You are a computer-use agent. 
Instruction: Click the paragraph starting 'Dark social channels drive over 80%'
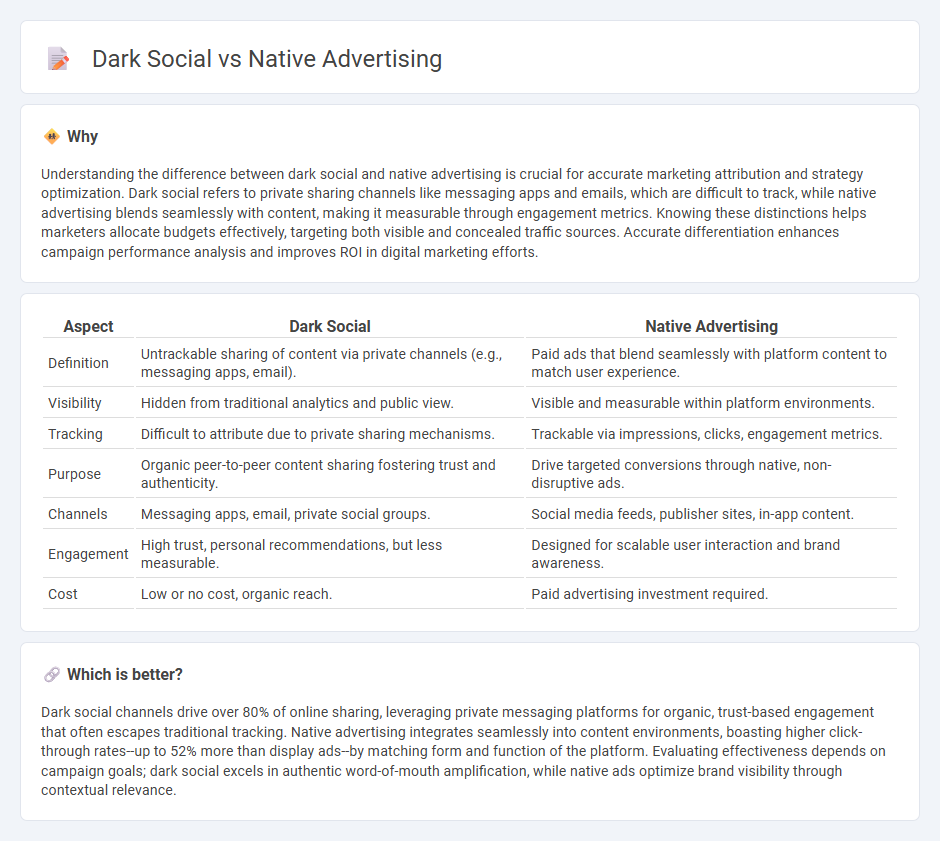pyautogui.click(x=463, y=752)
